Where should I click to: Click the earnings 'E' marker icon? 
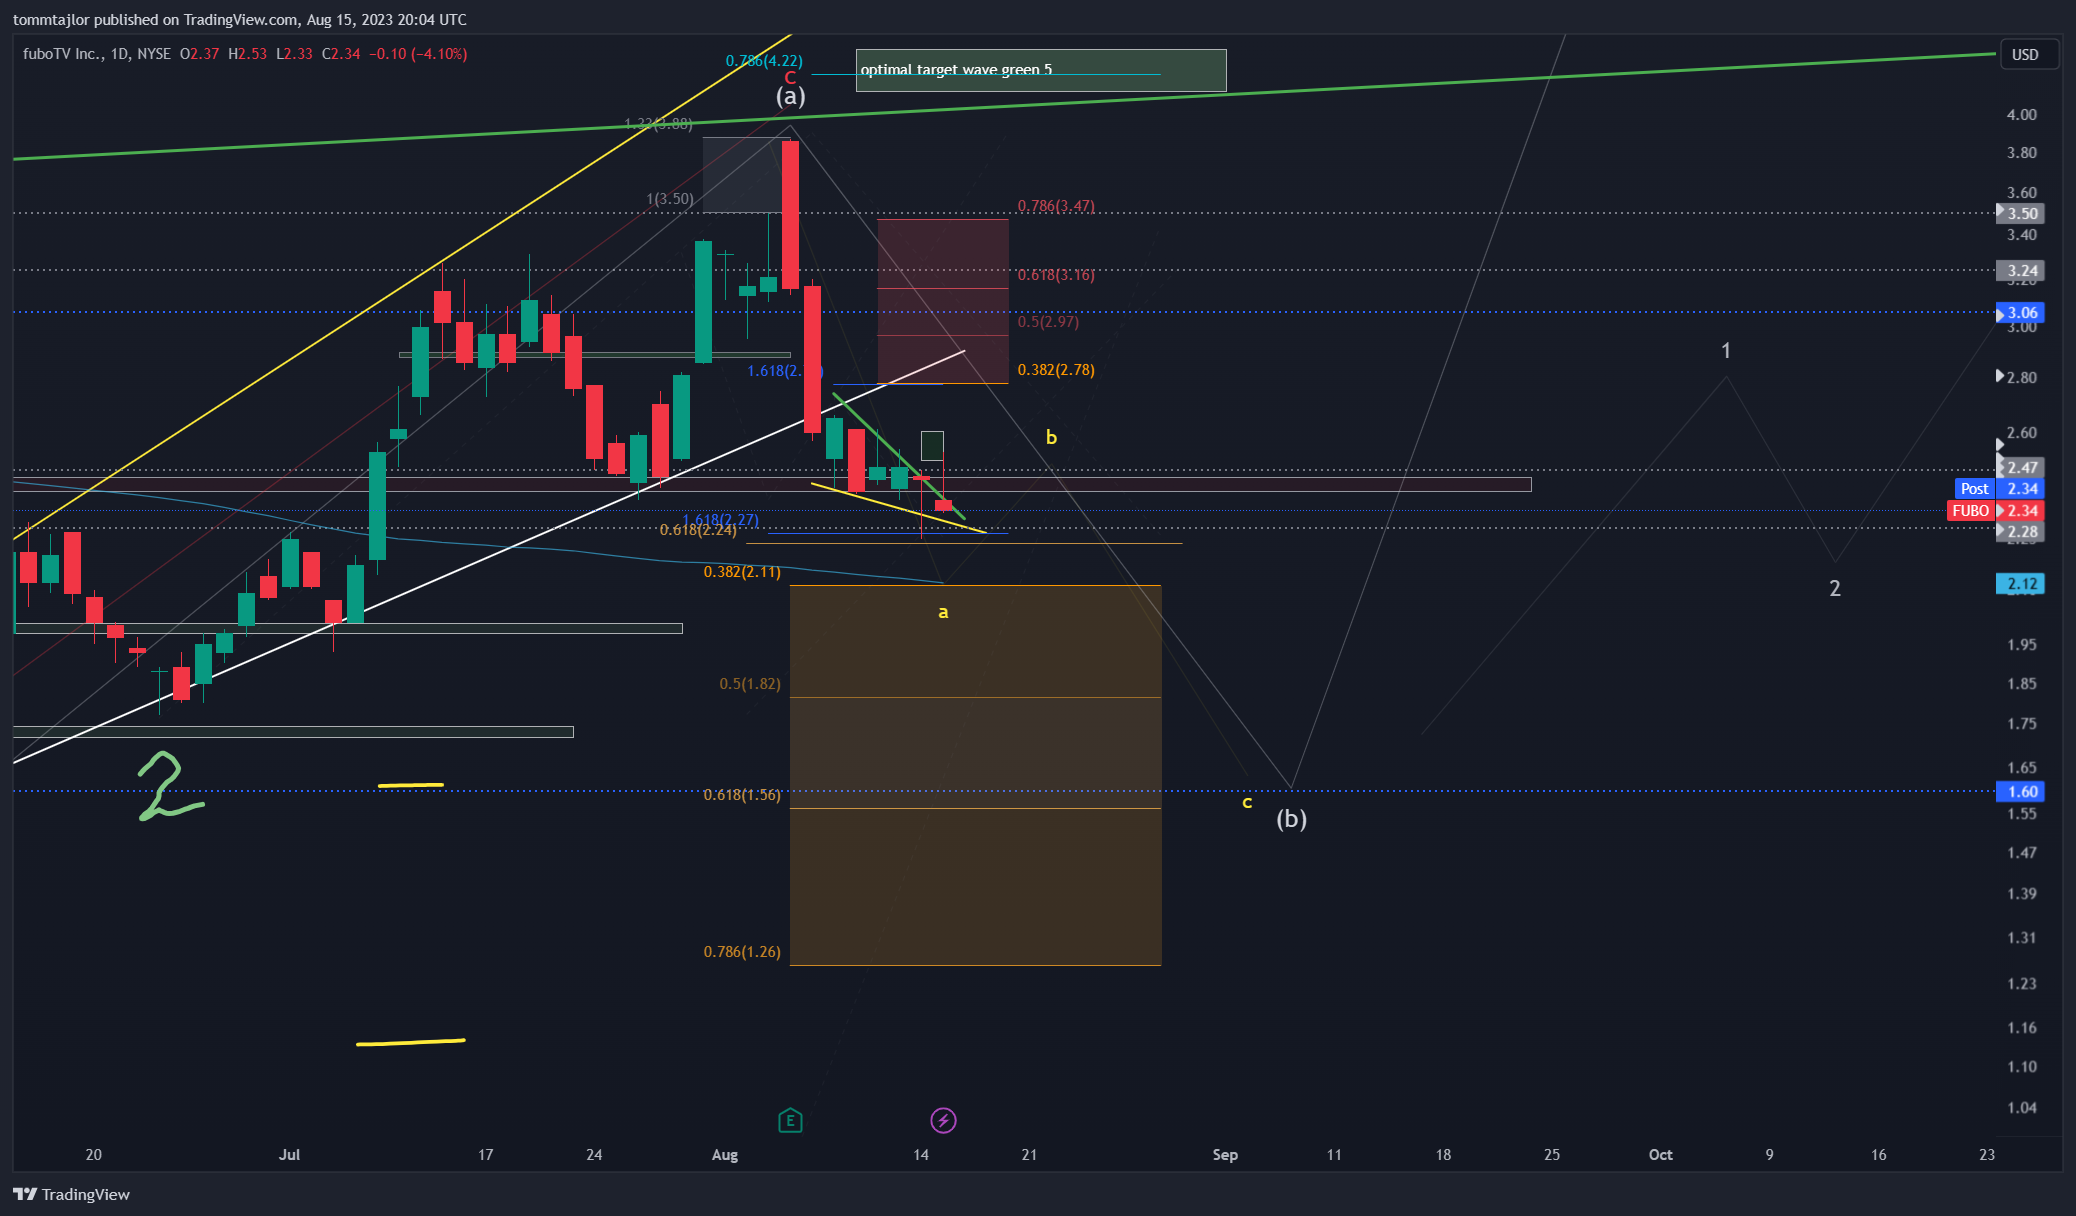(x=790, y=1120)
